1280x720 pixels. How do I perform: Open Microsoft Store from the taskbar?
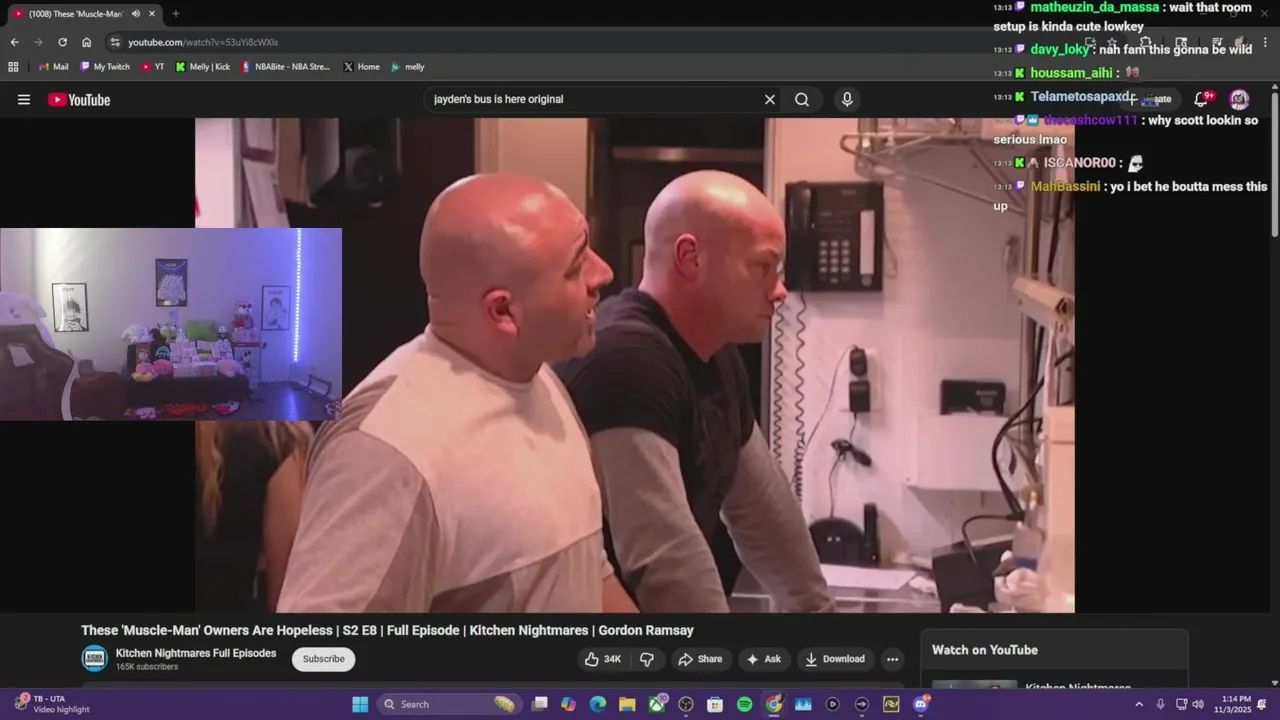pyautogui.click(x=715, y=704)
